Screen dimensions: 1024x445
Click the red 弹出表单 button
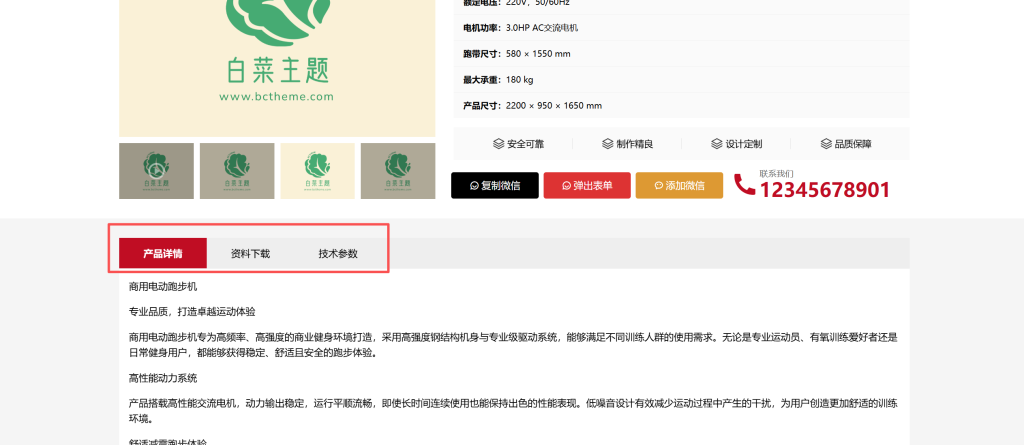[x=587, y=186]
